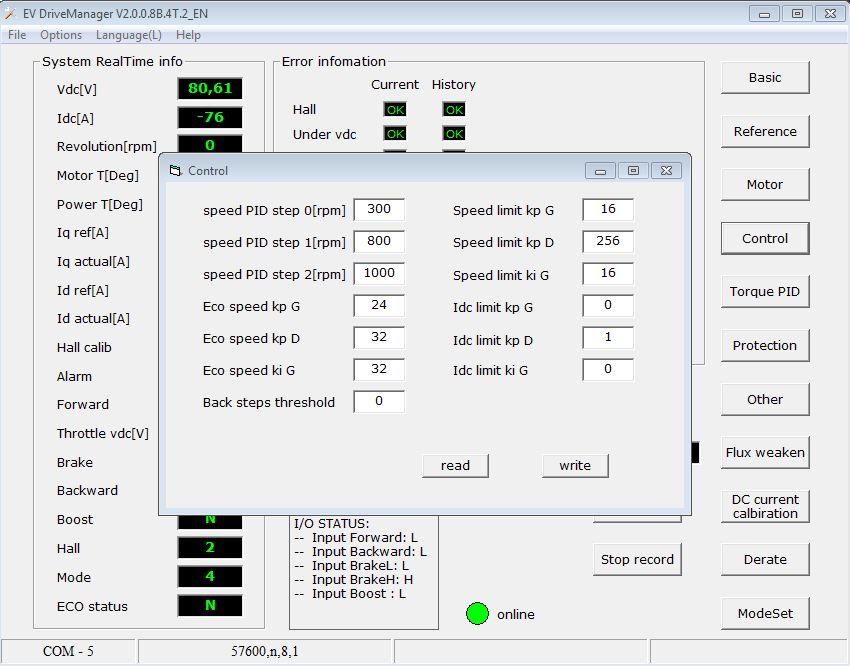Edit Idc limit ki G field
Screen dimensions: 850x666
pyautogui.click(x=608, y=369)
